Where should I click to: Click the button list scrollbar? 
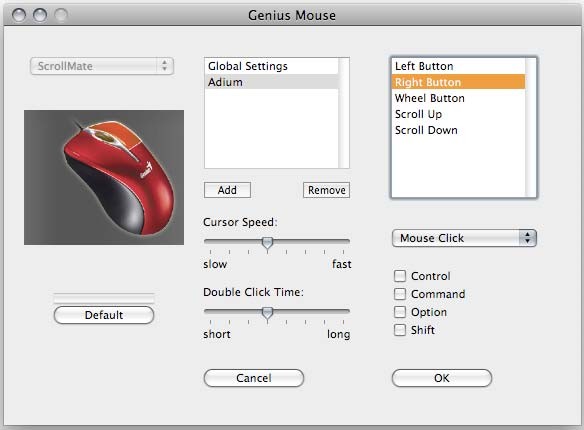[x=530, y=127]
